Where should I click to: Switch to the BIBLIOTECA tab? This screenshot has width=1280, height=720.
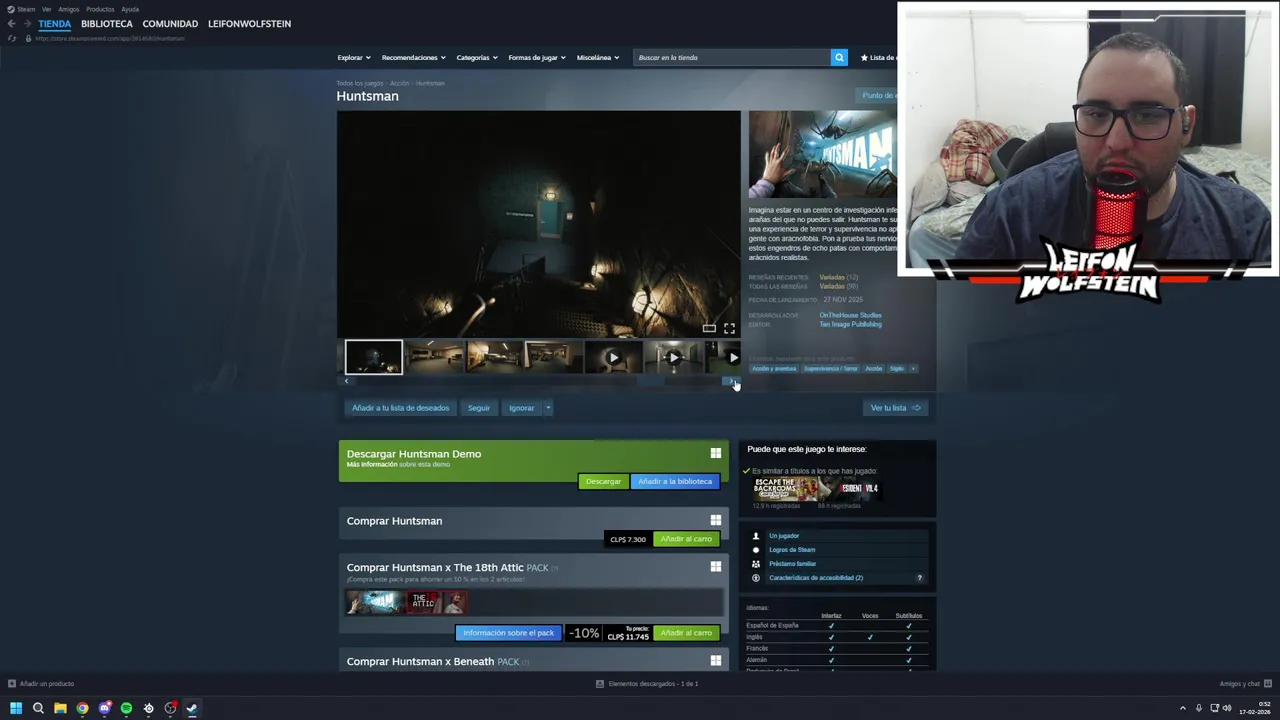pos(107,24)
